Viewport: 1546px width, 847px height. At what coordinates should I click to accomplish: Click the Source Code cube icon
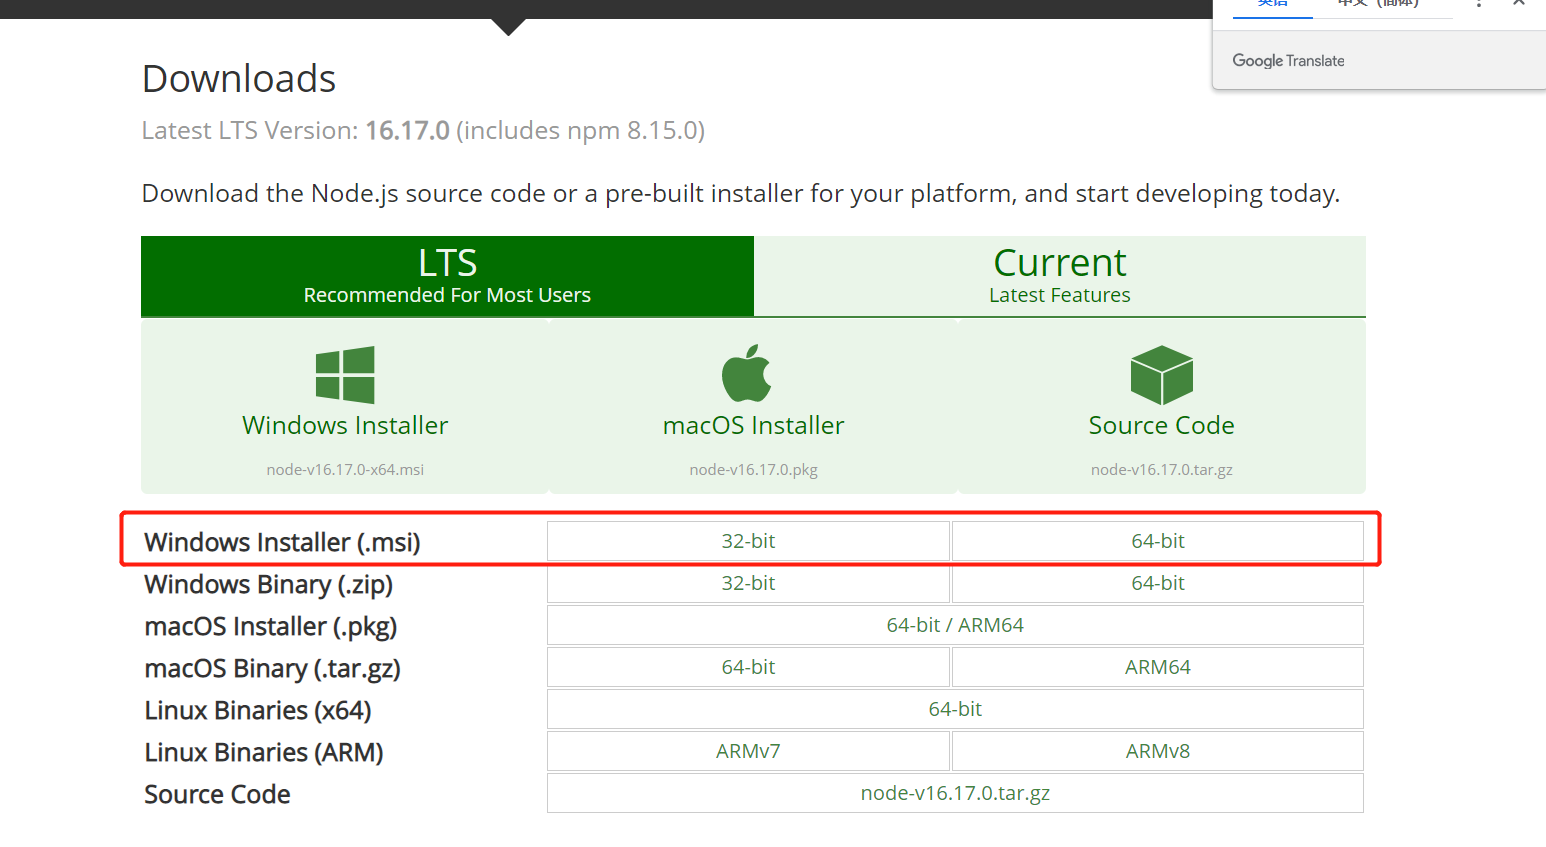(1161, 375)
